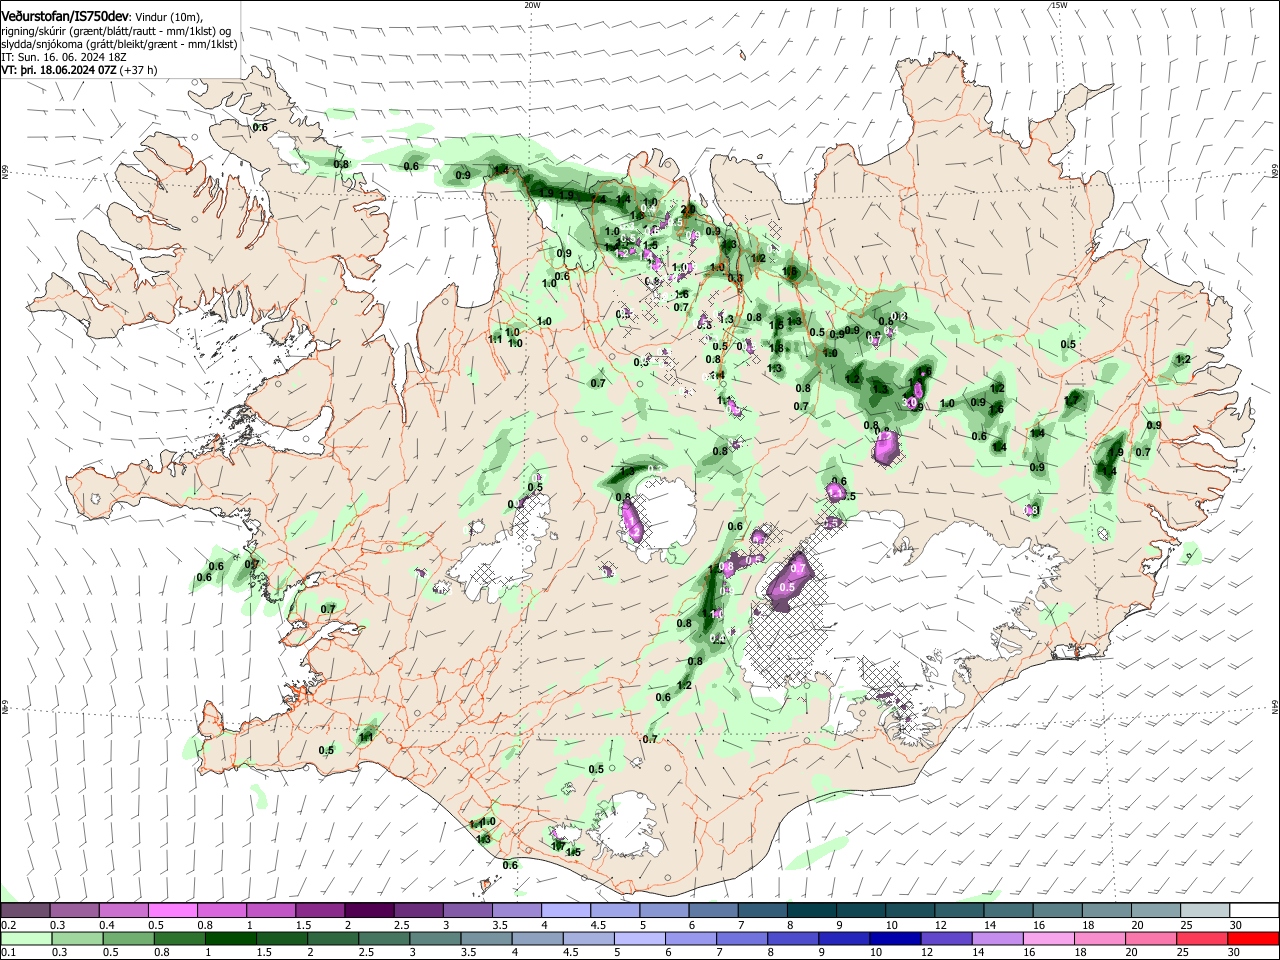
Task: Select the pale green 0.1 rain legend swatch
Action: tap(26, 938)
